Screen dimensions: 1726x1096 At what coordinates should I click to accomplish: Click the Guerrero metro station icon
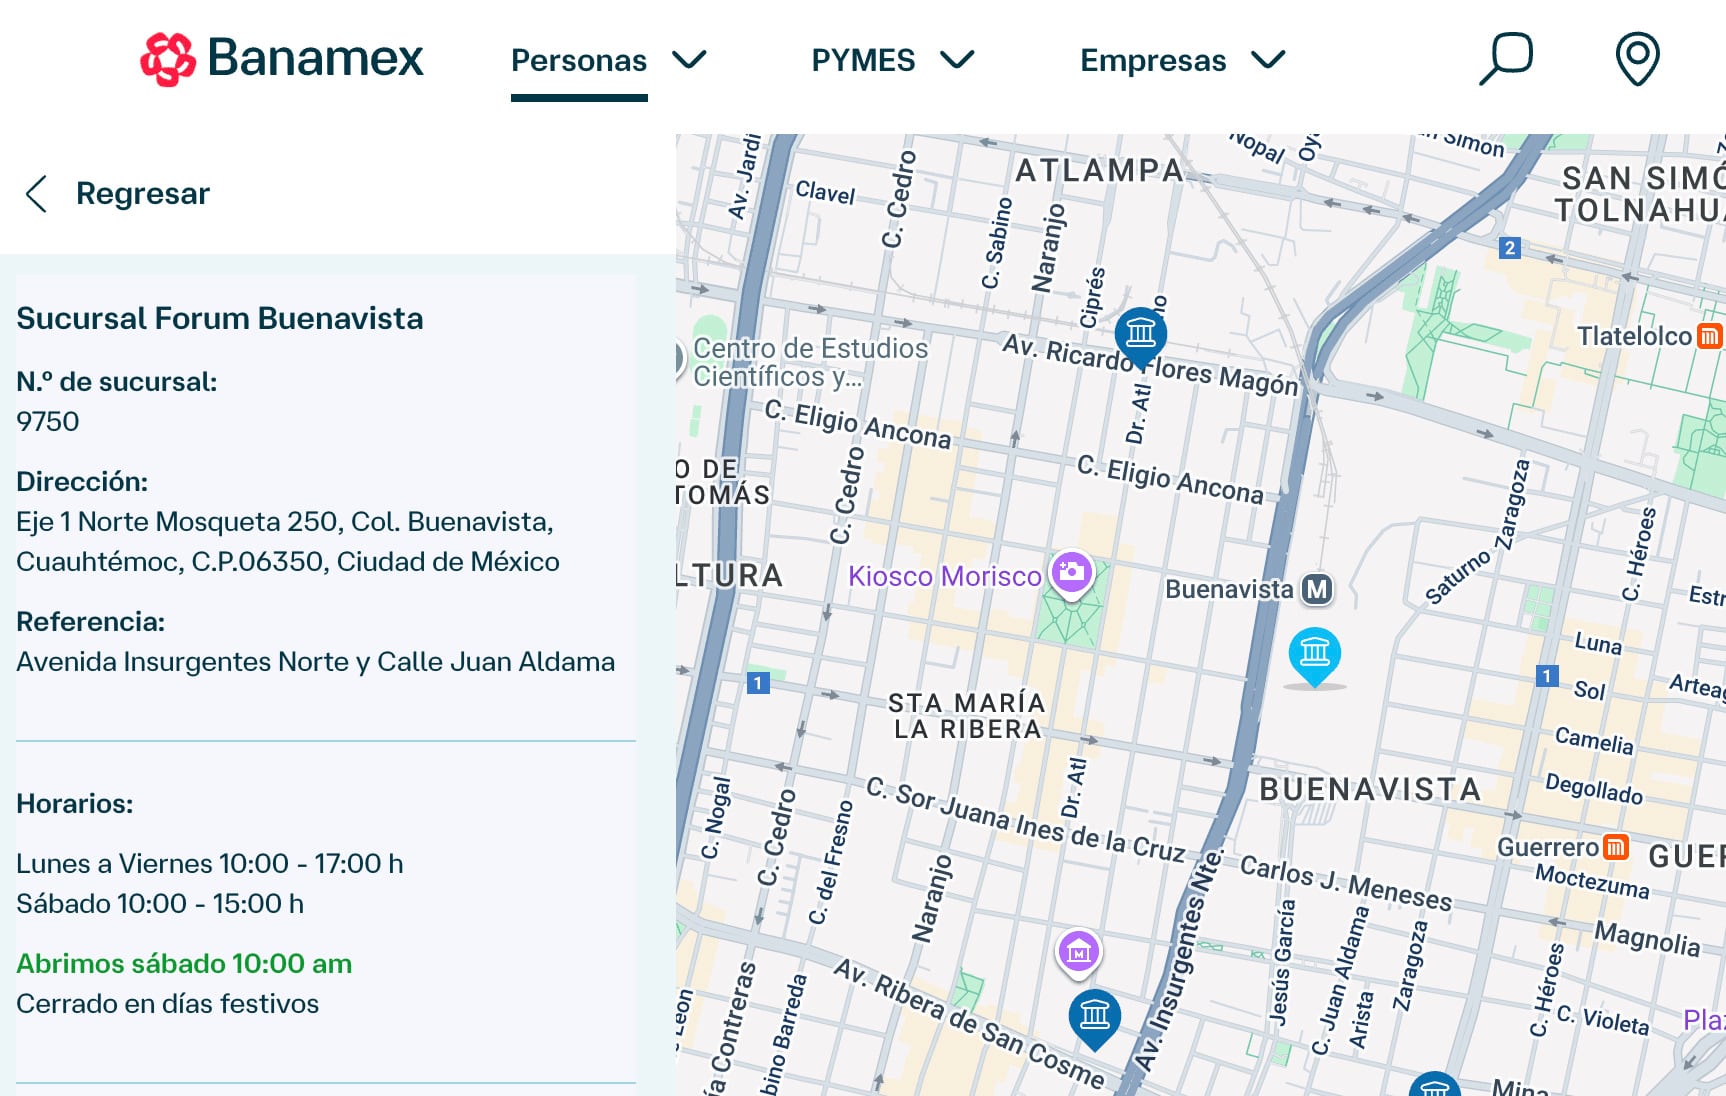(1615, 847)
